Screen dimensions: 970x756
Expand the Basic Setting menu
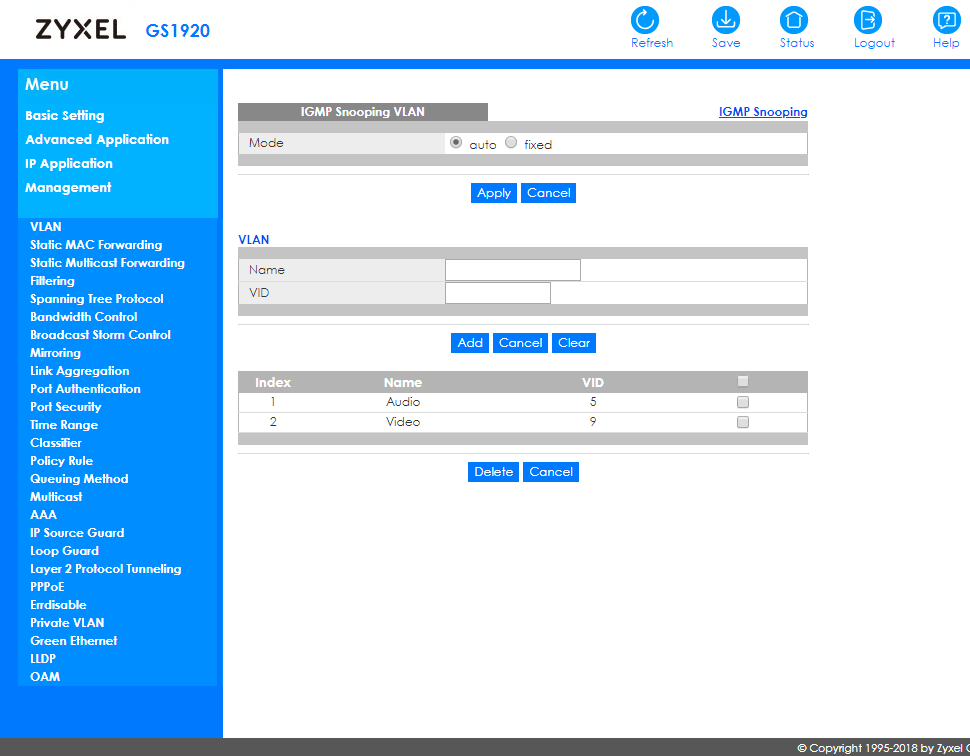65,116
